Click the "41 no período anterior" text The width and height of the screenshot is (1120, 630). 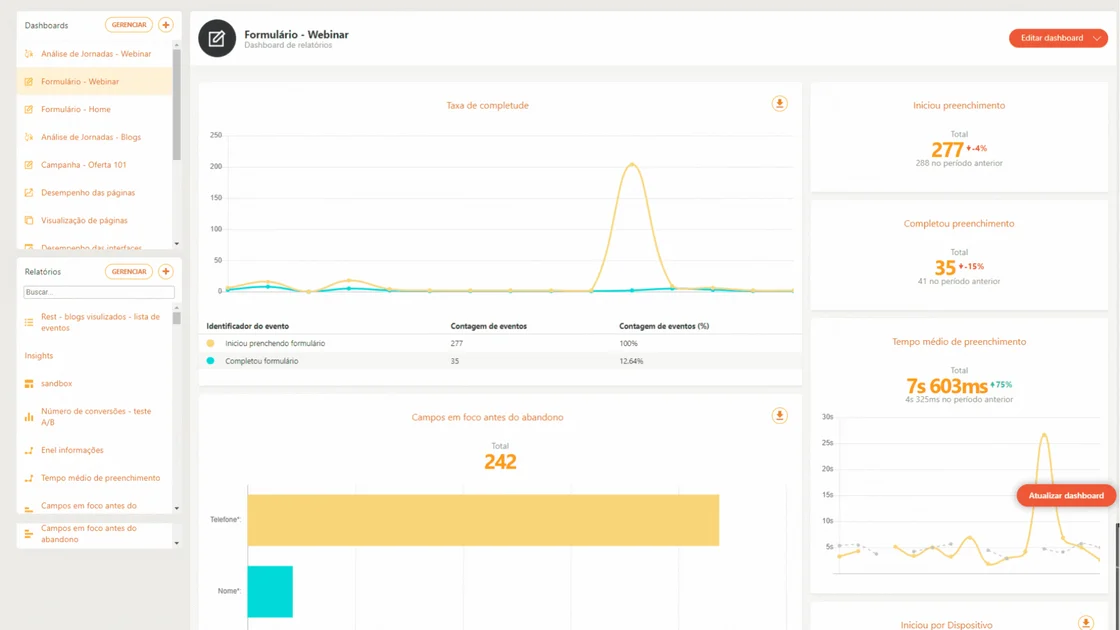click(959, 281)
